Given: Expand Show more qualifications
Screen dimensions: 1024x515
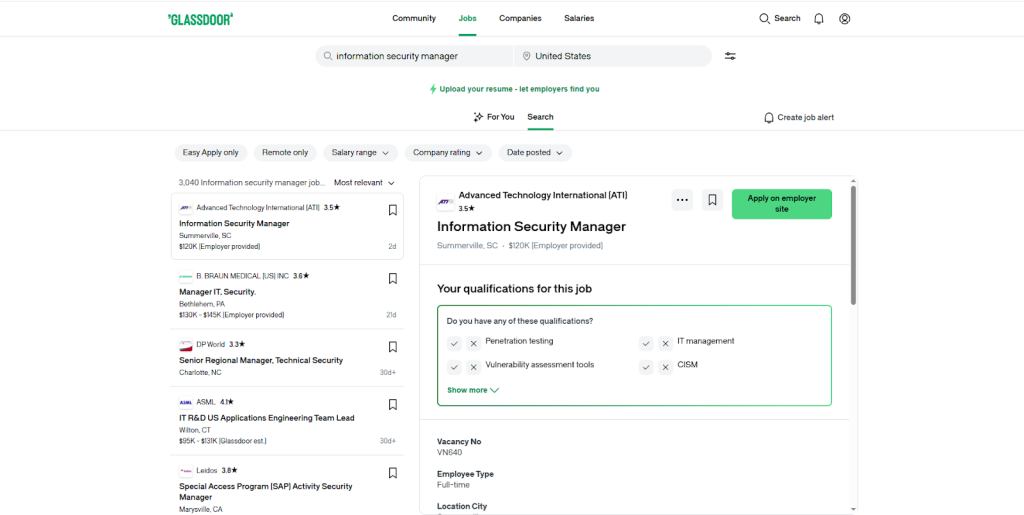Looking at the screenshot, I should tap(473, 390).
